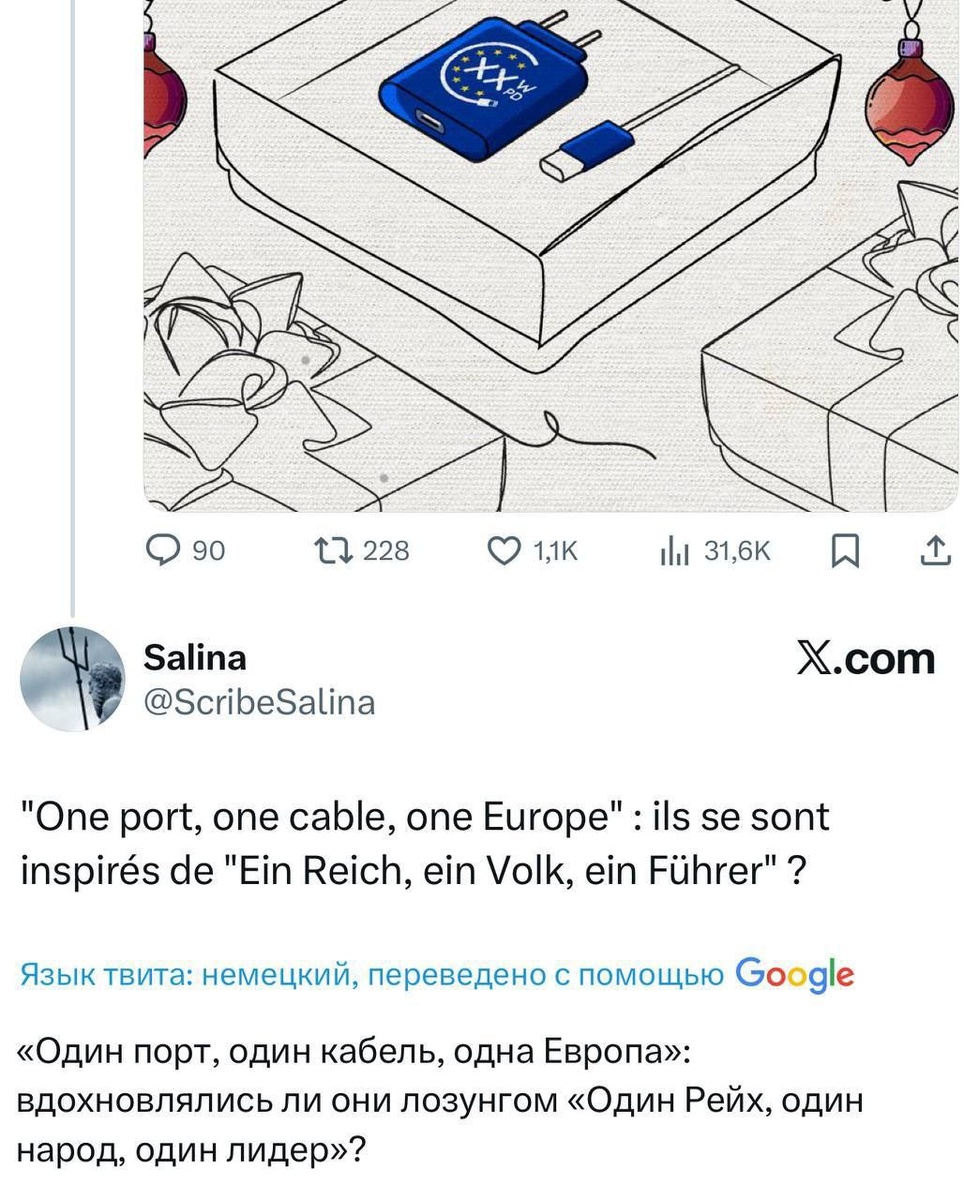Click the handle '@ScribeSalina'

point(258,702)
